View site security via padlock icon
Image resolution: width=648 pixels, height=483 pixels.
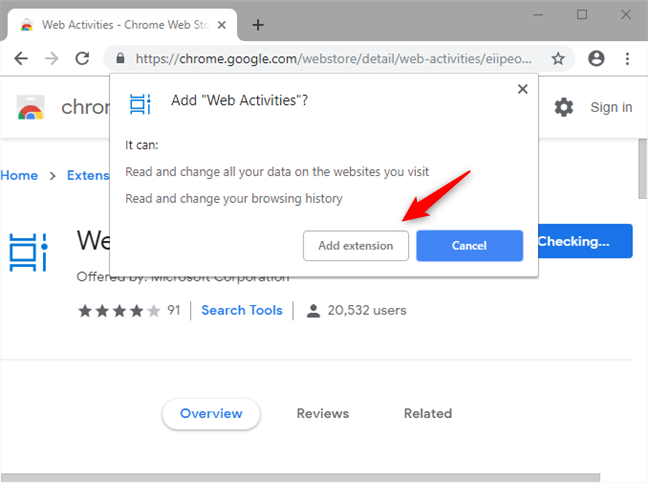pyautogui.click(x=120, y=58)
